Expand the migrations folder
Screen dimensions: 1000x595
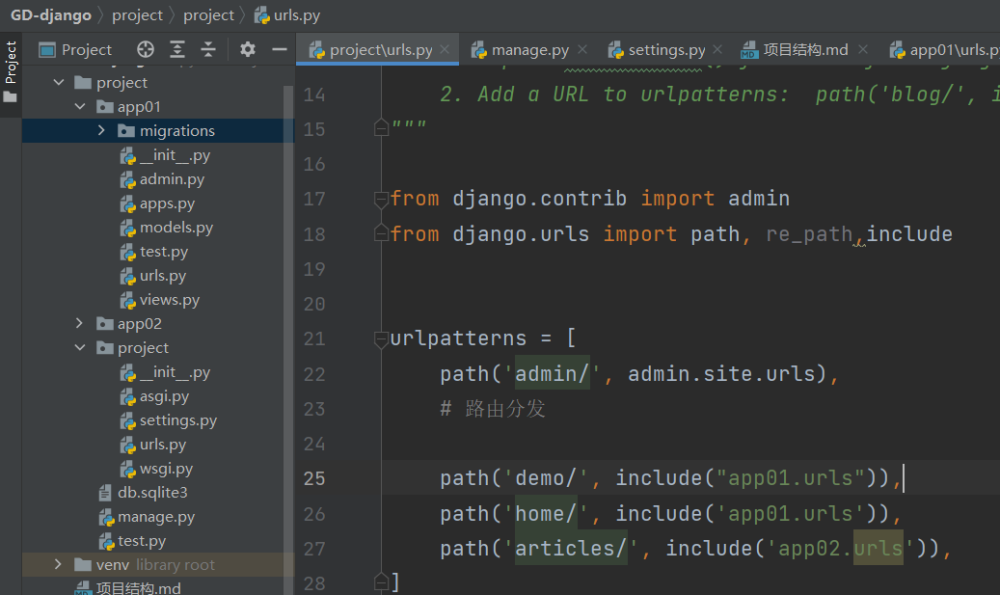102,131
